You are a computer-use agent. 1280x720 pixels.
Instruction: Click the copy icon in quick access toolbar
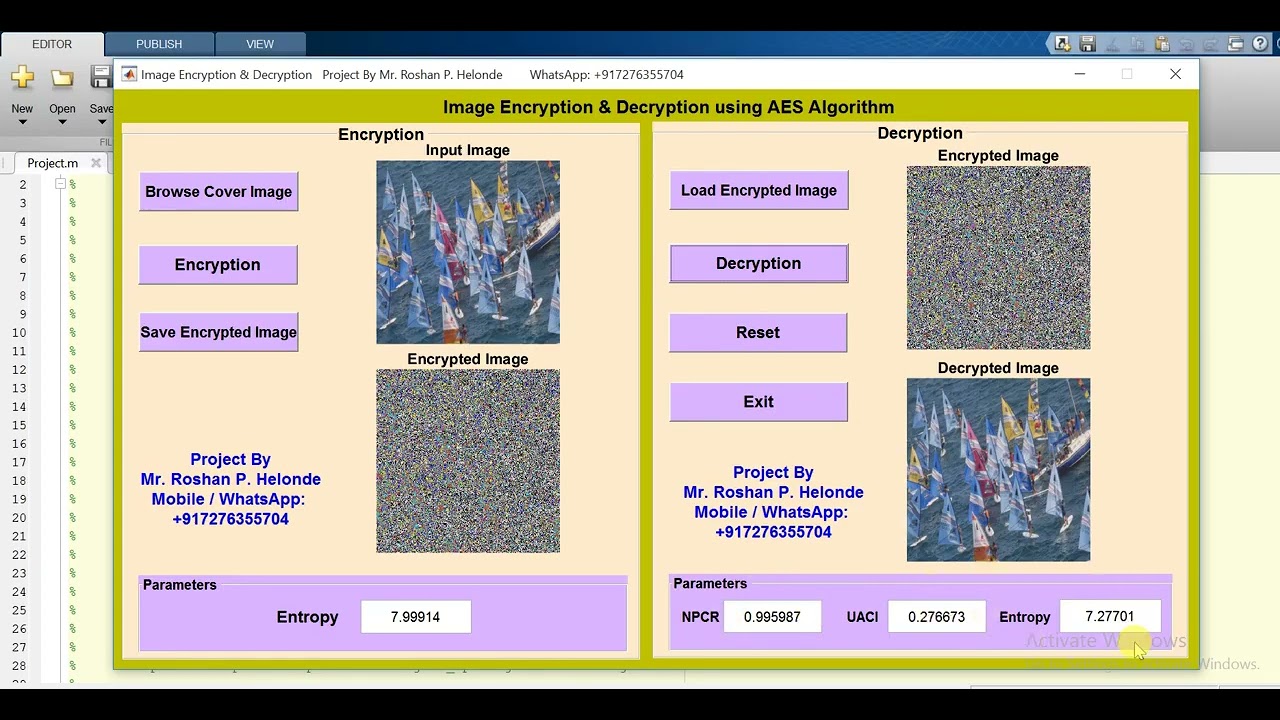pos(1137,44)
